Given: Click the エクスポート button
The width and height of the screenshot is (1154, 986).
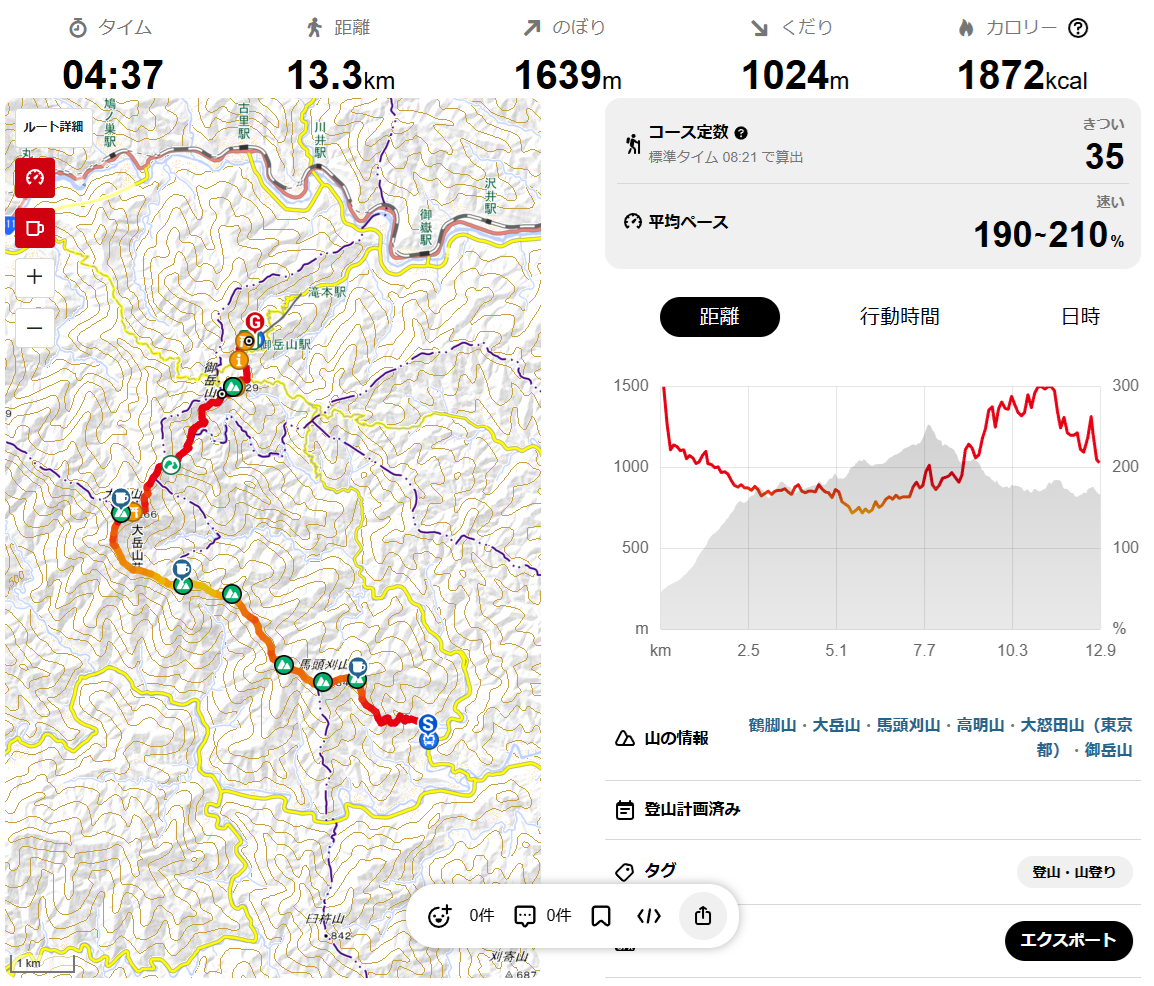Looking at the screenshot, I should point(1068,941).
